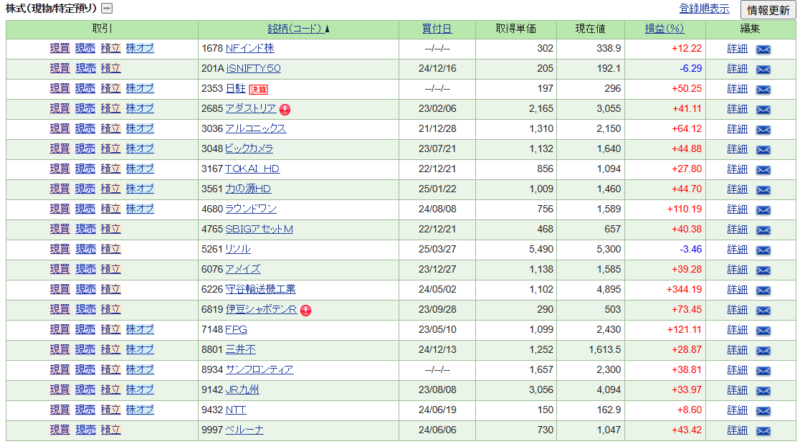The image size is (800, 444).
Task: Click the red alert icon beside 伊豆シャボテンR
Action: [305, 310]
